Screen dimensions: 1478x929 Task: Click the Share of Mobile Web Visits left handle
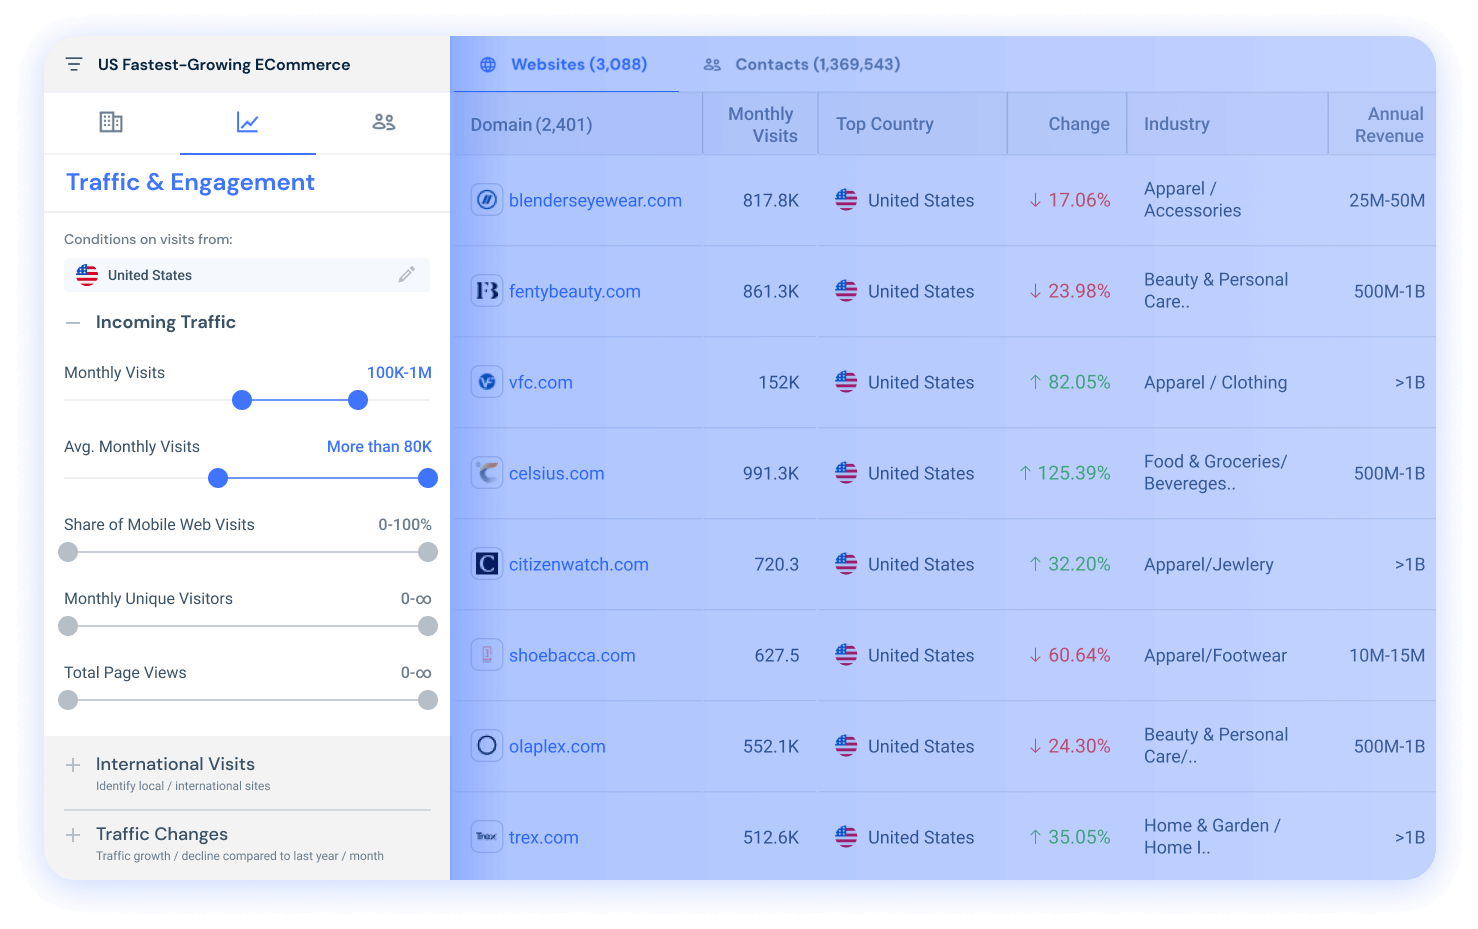68,552
